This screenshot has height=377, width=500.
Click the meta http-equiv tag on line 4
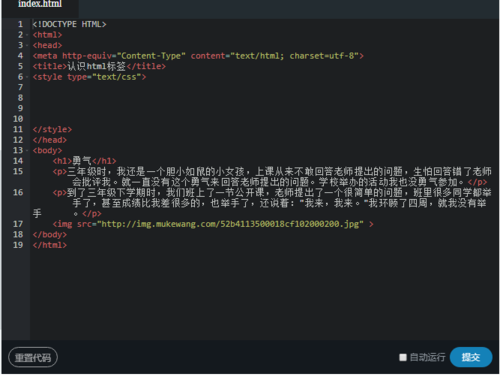coord(198,56)
